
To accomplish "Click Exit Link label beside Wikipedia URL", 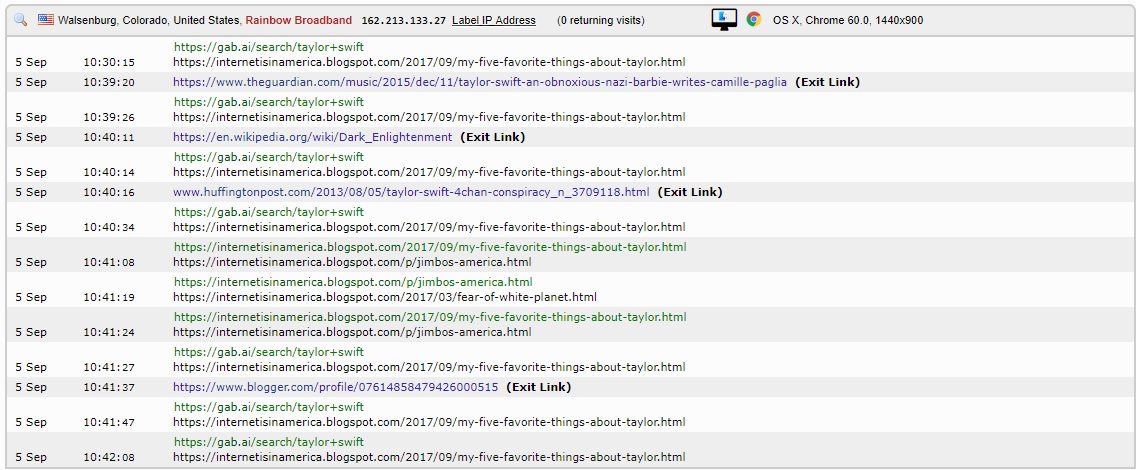I will tap(493, 137).
